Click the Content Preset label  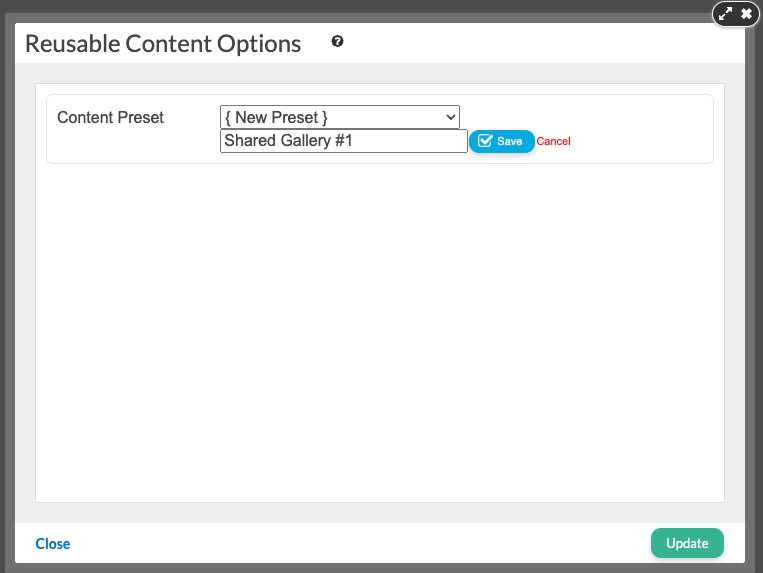110,117
